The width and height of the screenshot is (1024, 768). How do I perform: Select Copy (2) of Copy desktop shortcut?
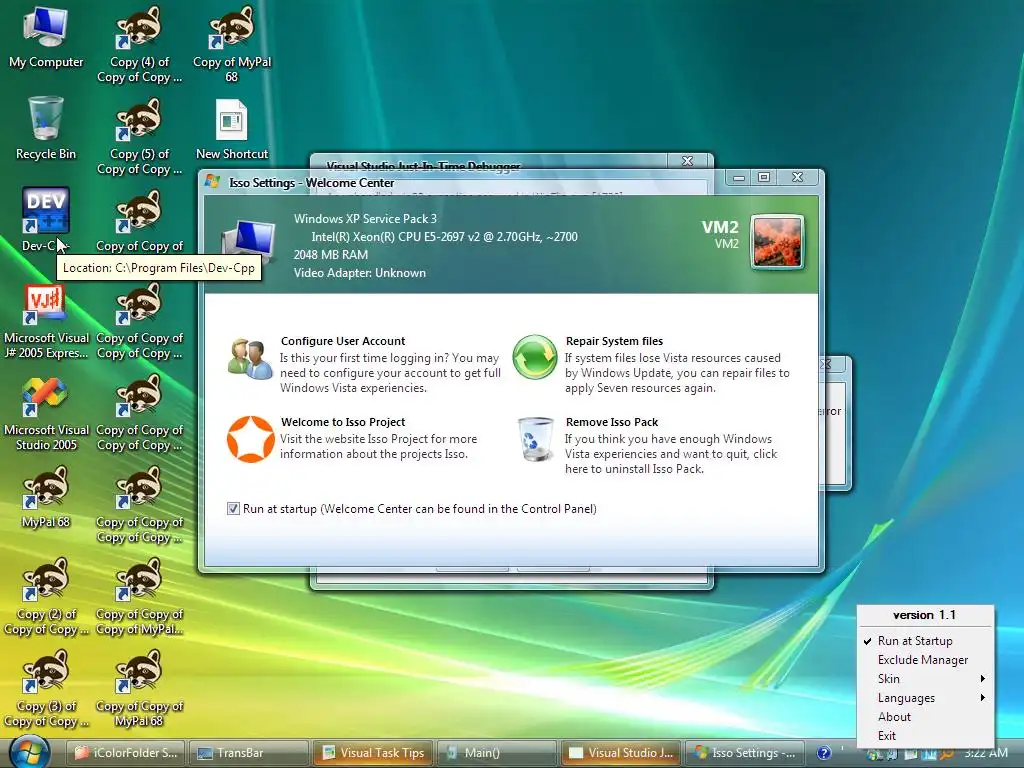(x=46, y=597)
